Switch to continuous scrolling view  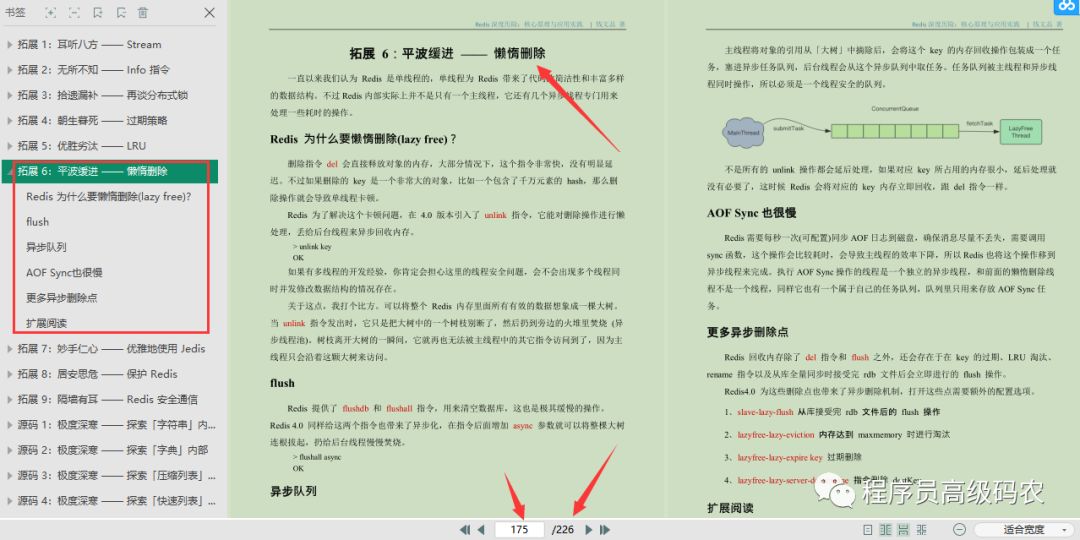tap(904, 530)
